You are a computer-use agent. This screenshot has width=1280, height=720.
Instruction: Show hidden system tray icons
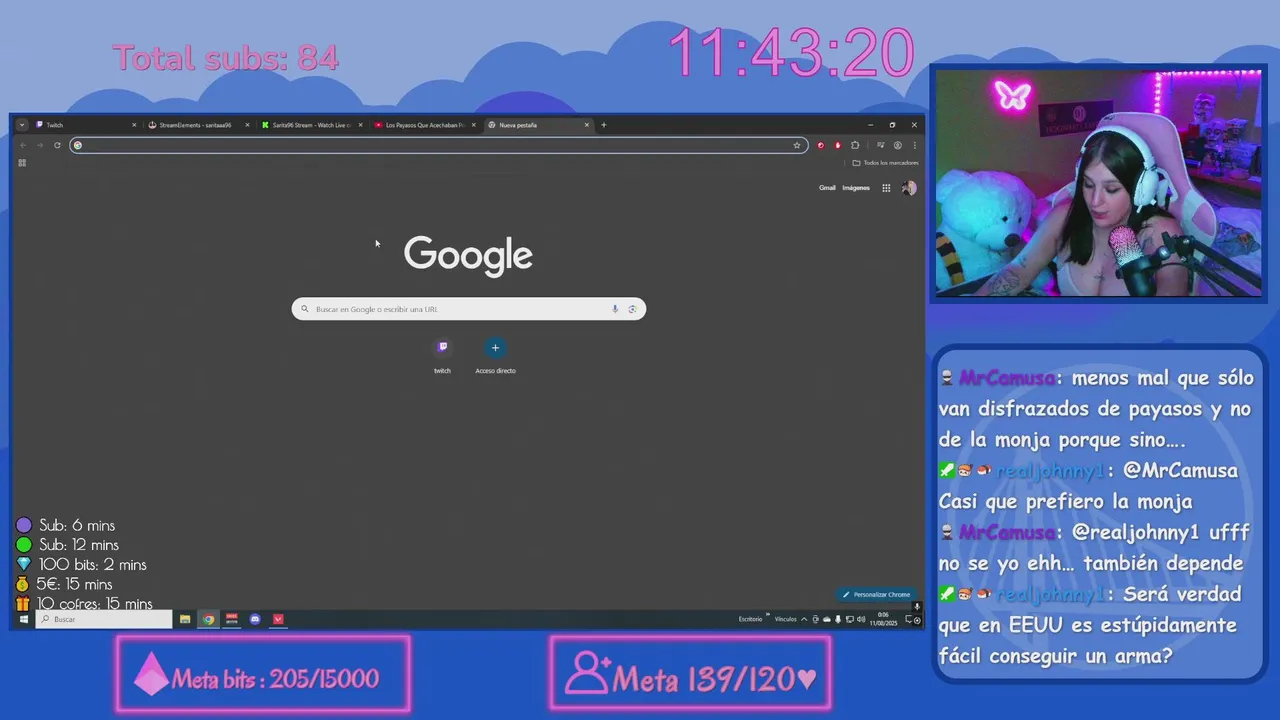coord(806,619)
